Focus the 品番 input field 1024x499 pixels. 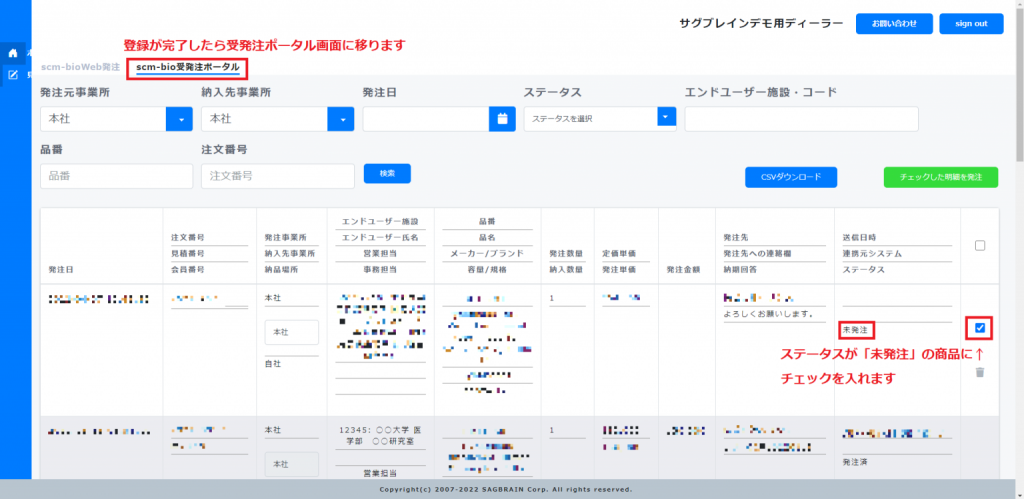(117, 176)
